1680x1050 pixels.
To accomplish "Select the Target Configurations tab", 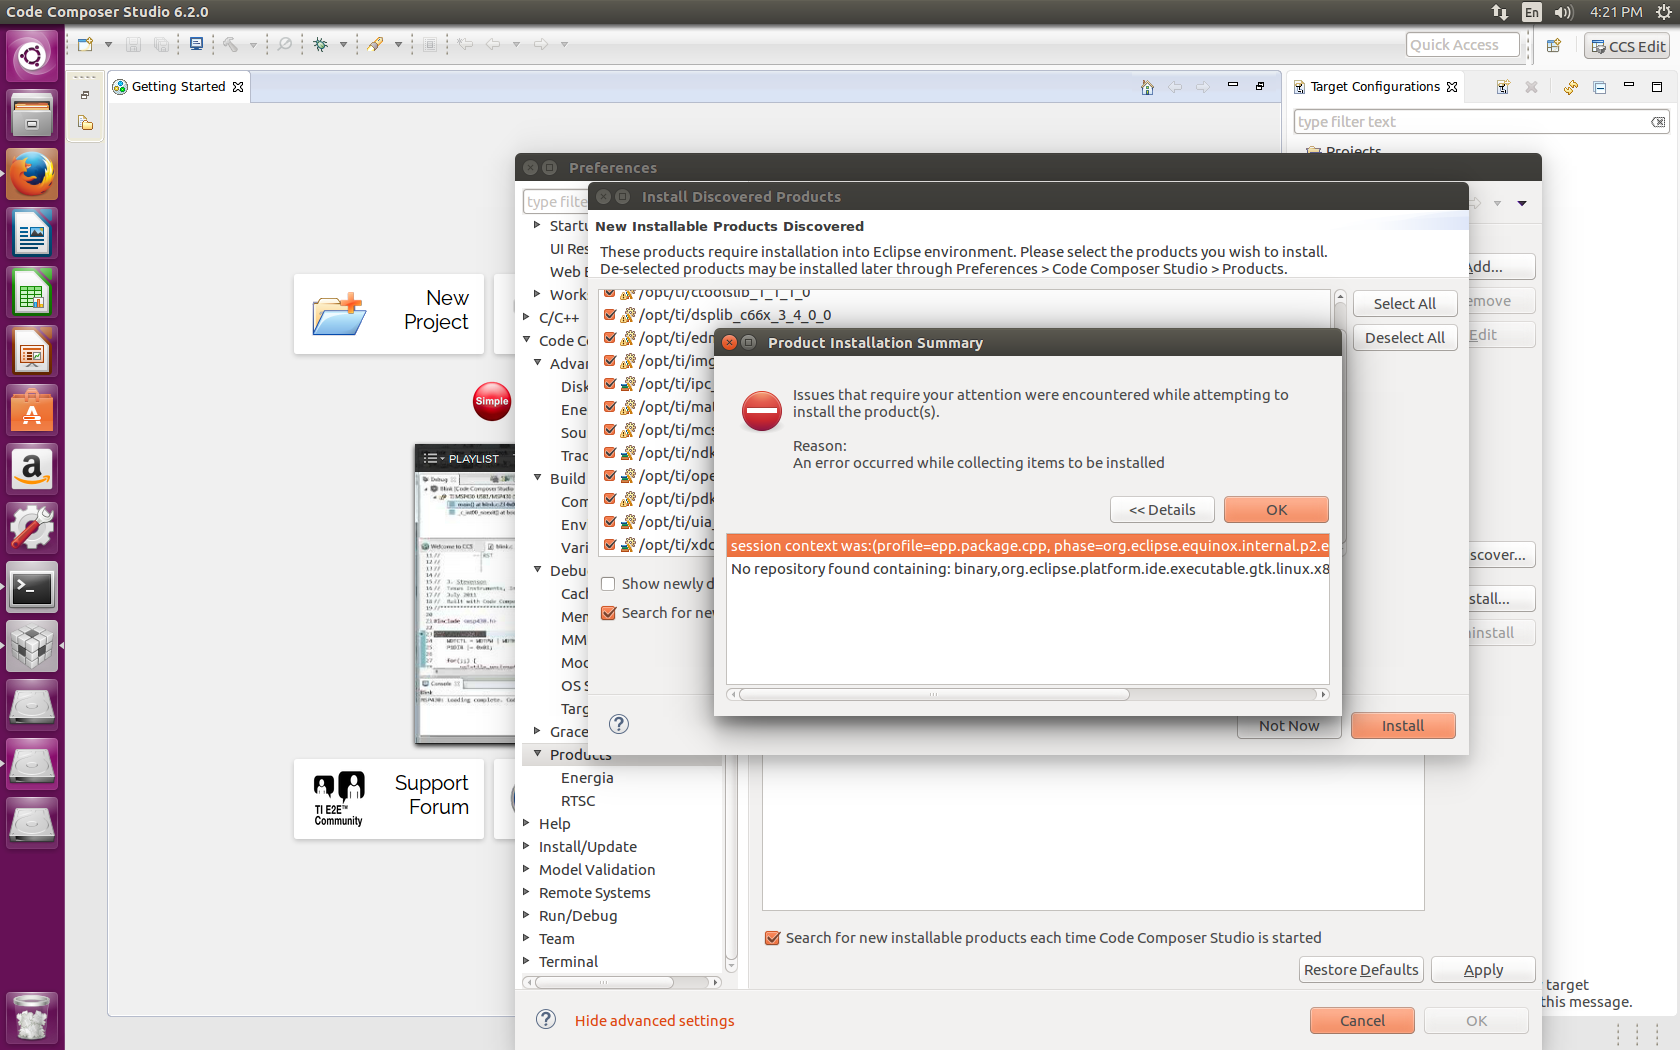I will tap(1375, 87).
